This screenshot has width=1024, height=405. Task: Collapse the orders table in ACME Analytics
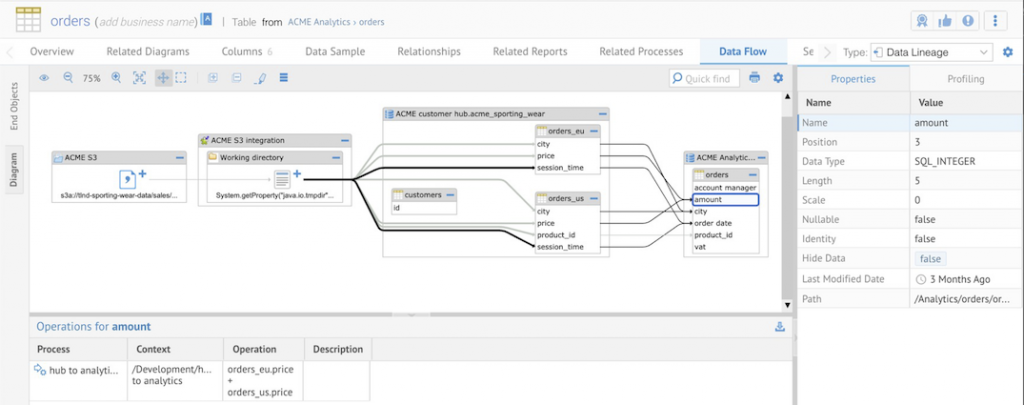(x=752, y=174)
